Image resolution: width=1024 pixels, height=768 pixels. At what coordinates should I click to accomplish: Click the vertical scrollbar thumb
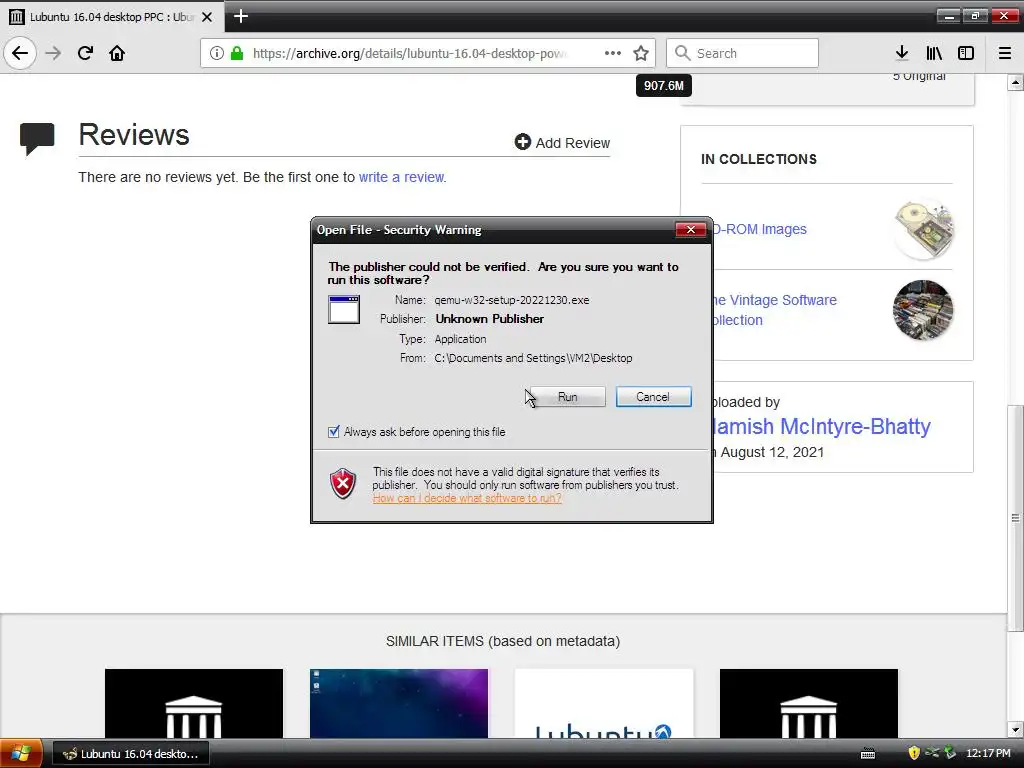(1016, 518)
